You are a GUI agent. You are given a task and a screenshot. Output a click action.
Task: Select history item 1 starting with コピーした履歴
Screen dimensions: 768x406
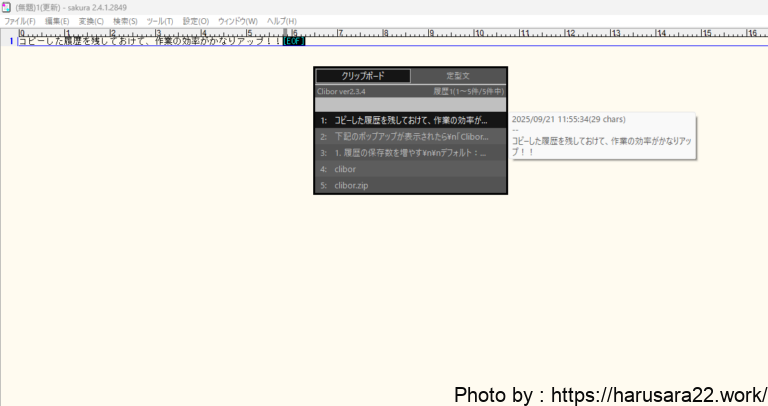(410, 120)
